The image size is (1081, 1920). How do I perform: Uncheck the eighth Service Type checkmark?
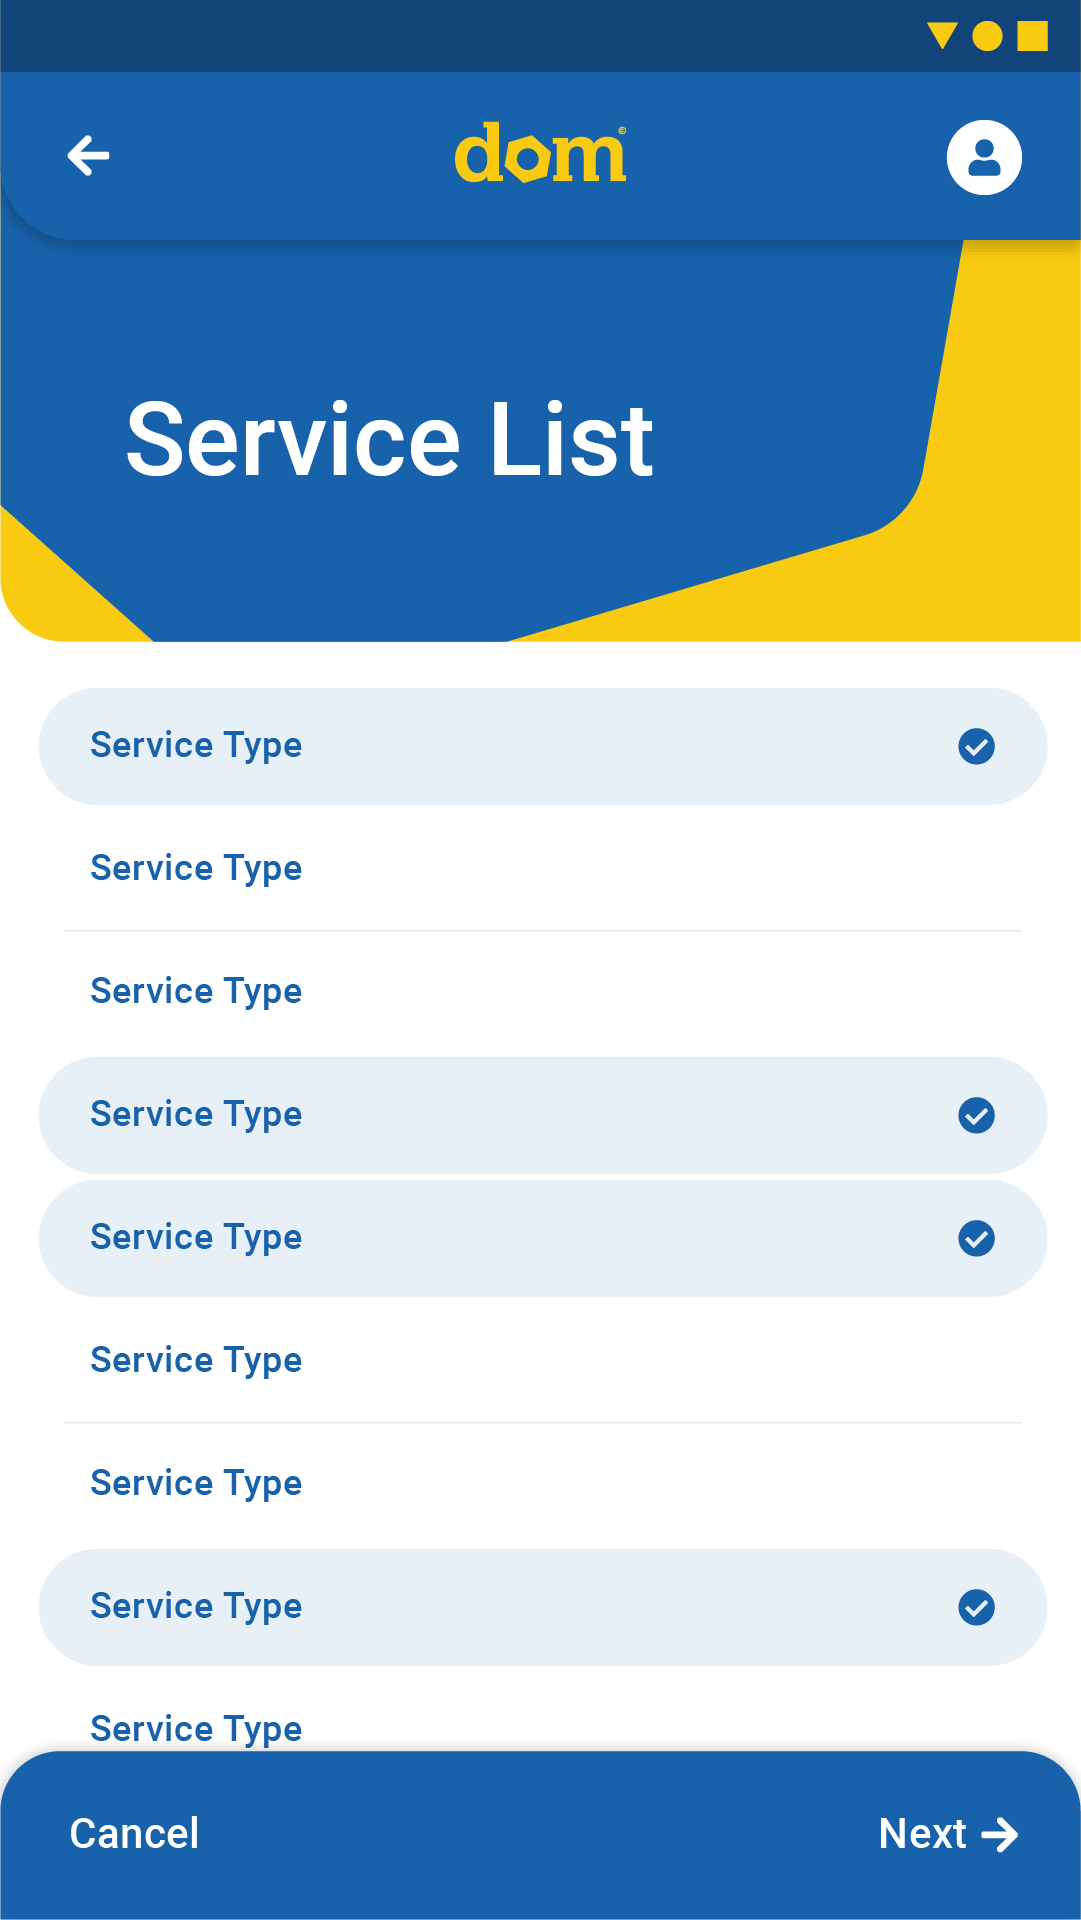coord(976,1607)
